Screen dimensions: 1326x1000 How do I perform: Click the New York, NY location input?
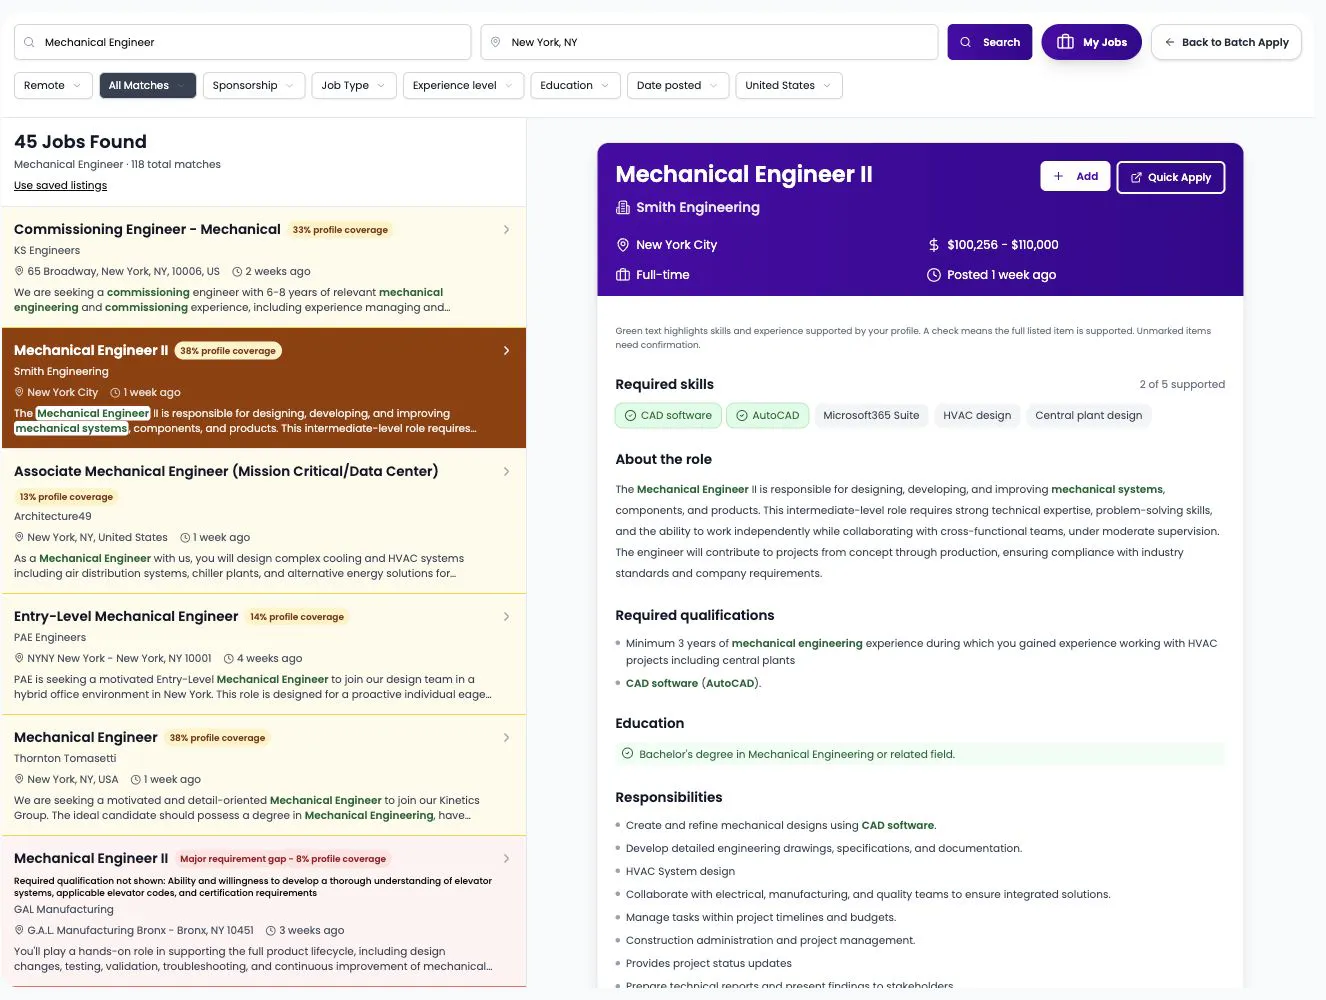coord(710,42)
